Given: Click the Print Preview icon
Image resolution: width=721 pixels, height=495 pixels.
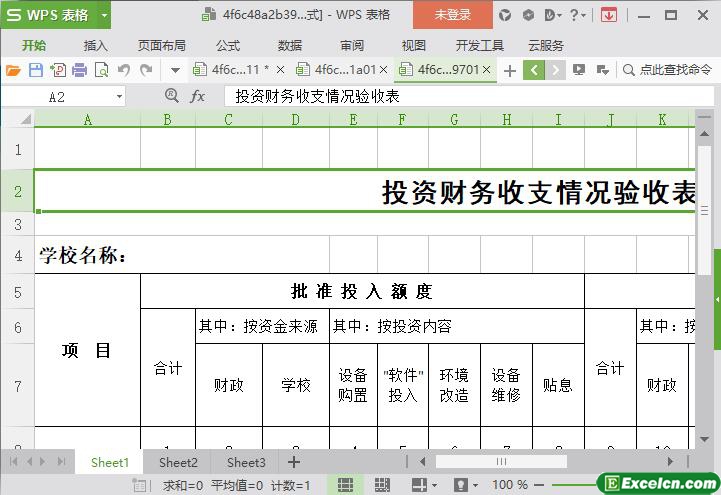Looking at the screenshot, I should click(101, 70).
